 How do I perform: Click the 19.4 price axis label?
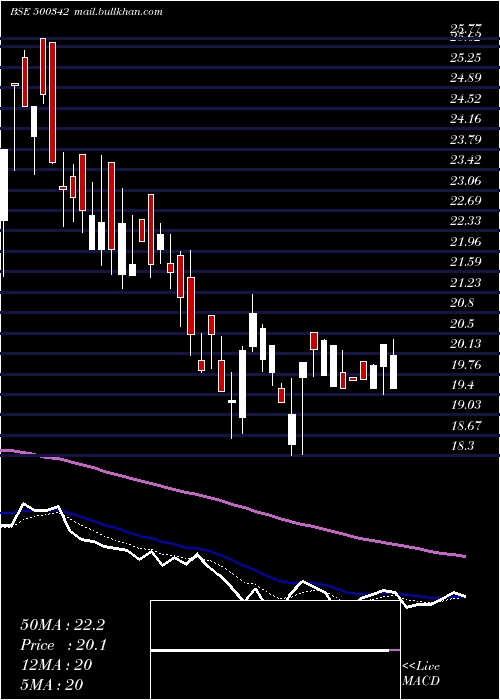click(462, 385)
